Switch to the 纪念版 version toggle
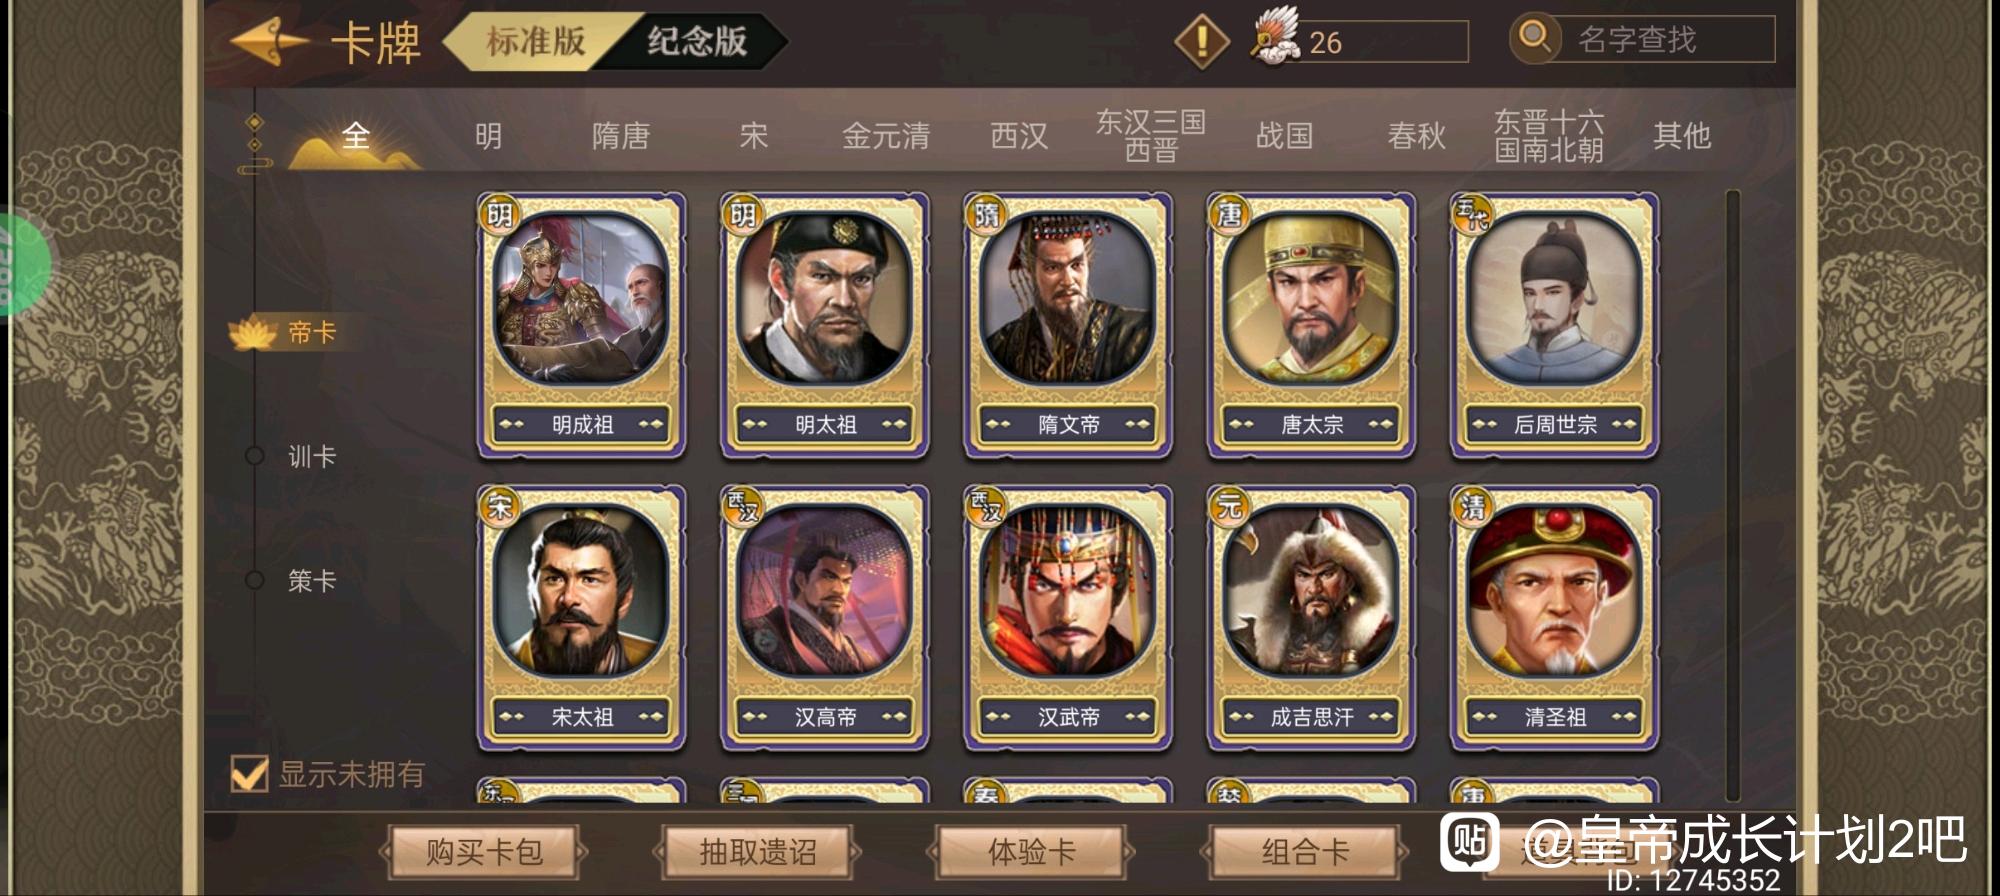Viewport: 2000px width, 896px height. [x=697, y=41]
